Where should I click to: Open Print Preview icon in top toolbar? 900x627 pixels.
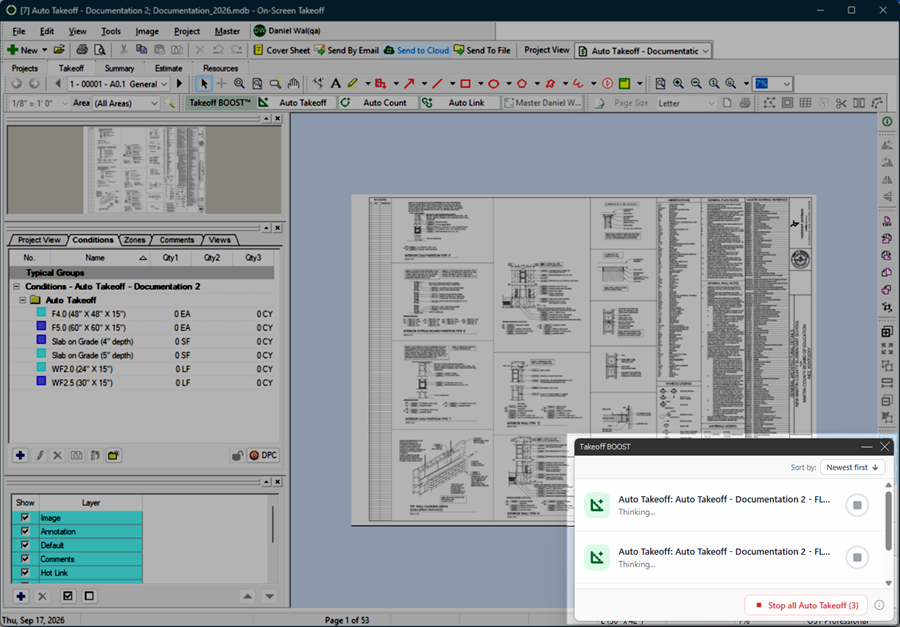click(99, 50)
